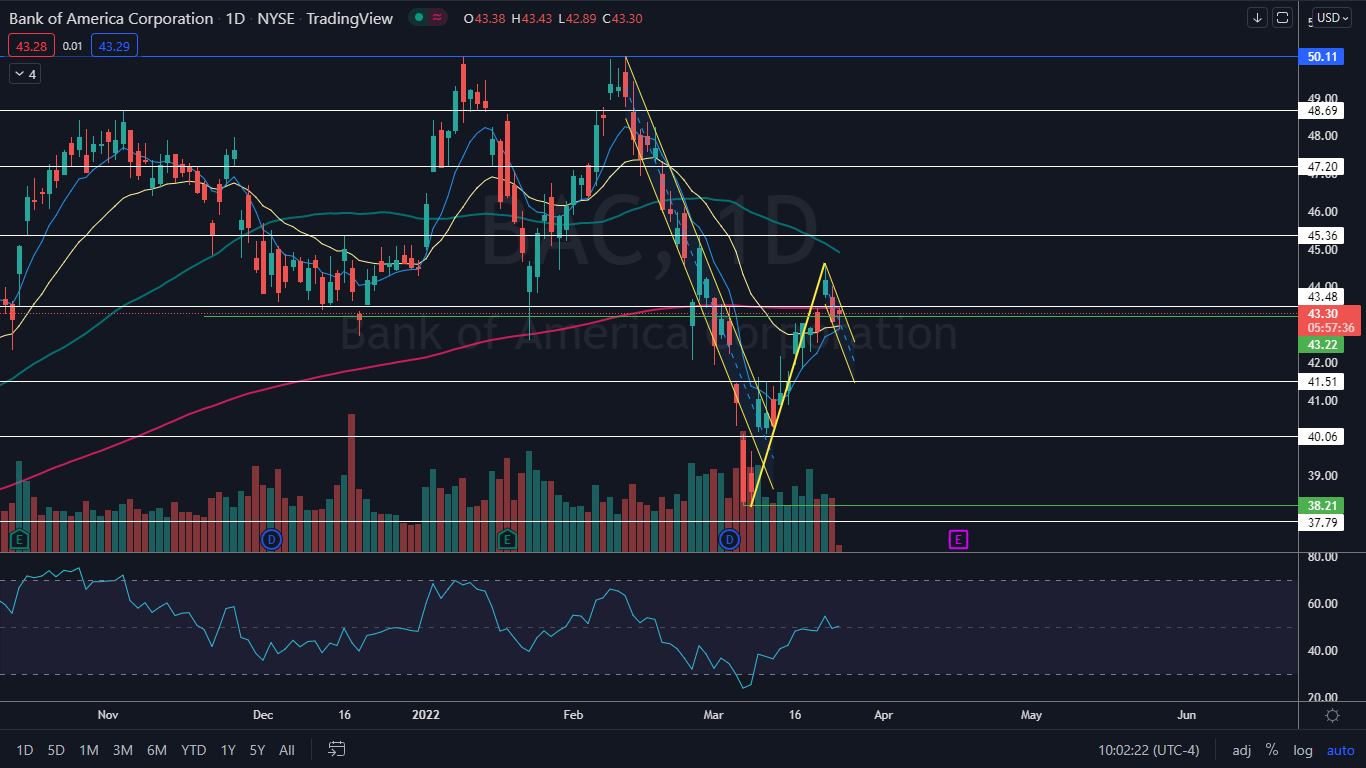Image resolution: width=1366 pixels, height=768 pixels.
Task: Select the 3M time range
Action: (x=123, y=750)
